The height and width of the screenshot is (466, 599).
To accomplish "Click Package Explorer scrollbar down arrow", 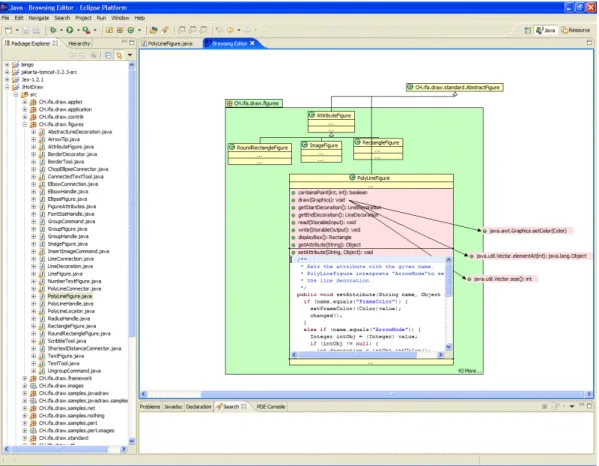I will [x=131, y=441].
